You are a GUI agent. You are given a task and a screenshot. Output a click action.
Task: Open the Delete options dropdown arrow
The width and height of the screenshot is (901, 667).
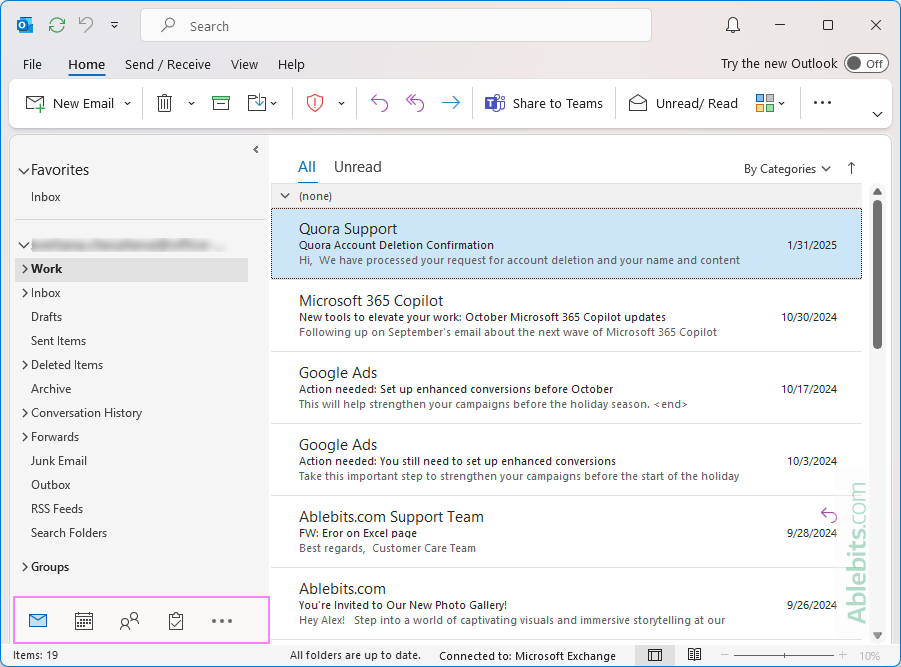click(191, 104)
